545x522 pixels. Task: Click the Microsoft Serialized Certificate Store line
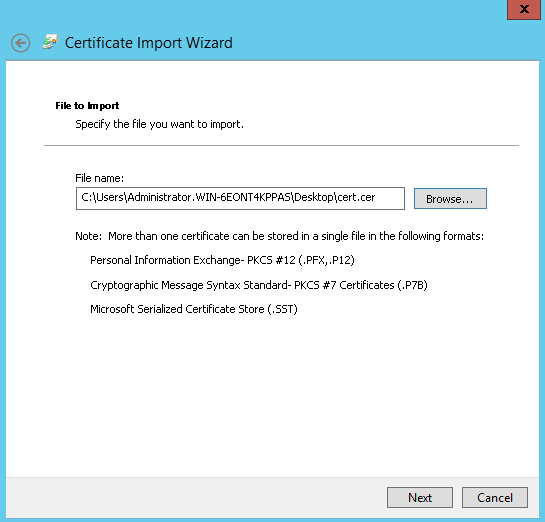click(194, 309)
